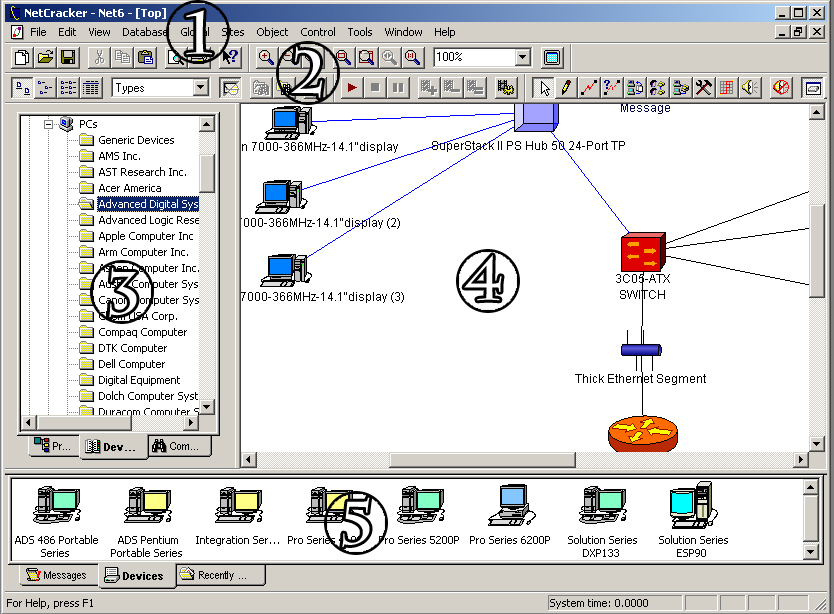Select the red Link devices tool

589,87
